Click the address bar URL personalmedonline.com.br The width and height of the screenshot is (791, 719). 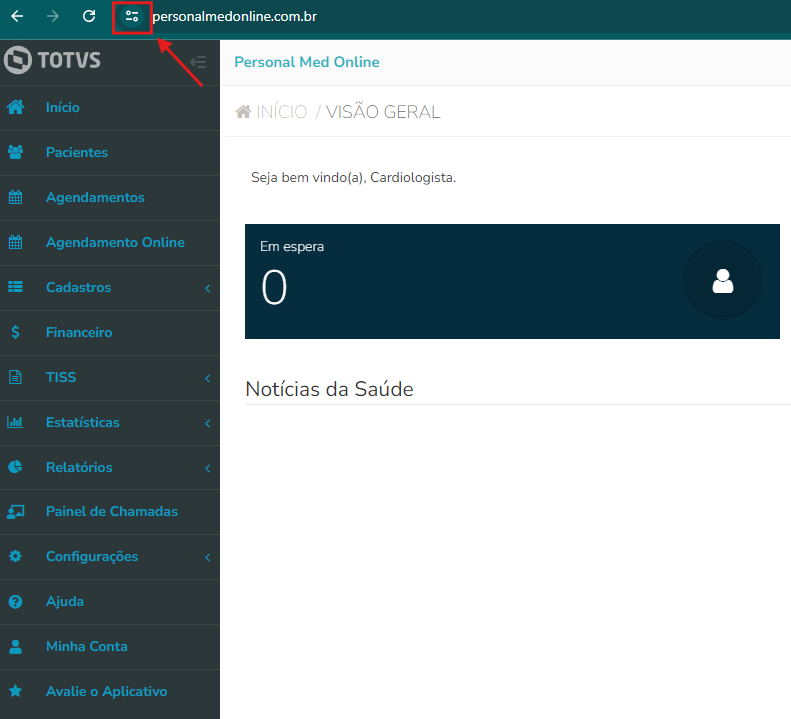tap(235, 16)
